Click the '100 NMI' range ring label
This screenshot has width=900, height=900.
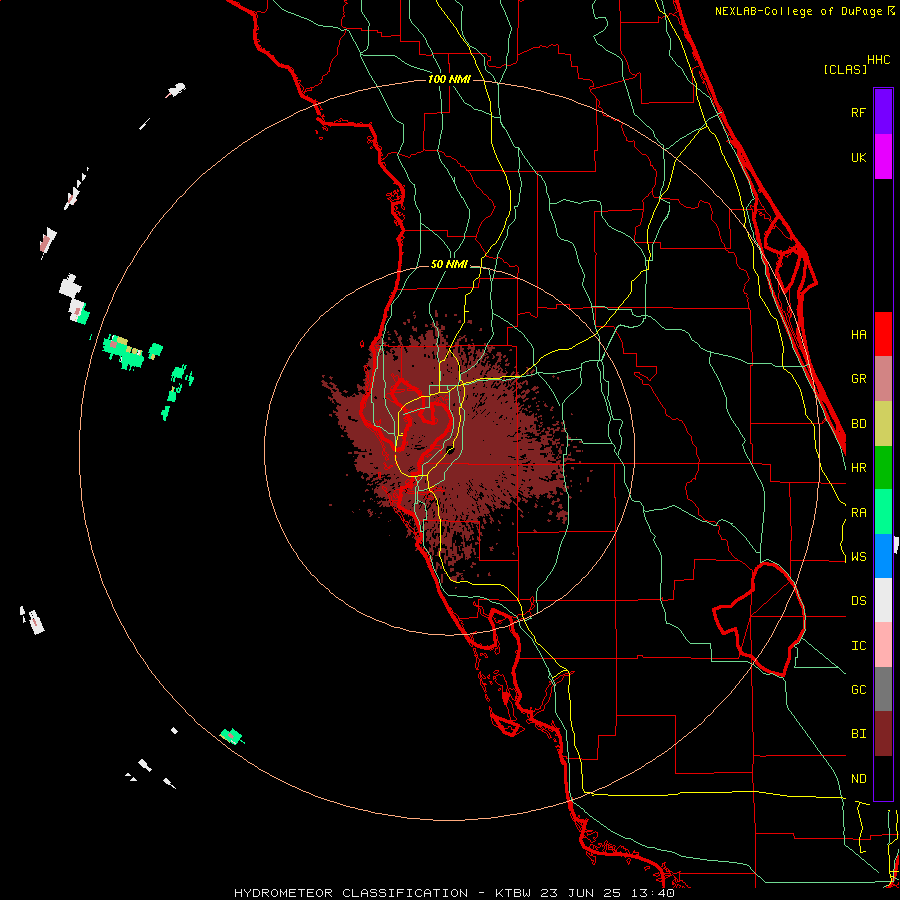(449, 79)
